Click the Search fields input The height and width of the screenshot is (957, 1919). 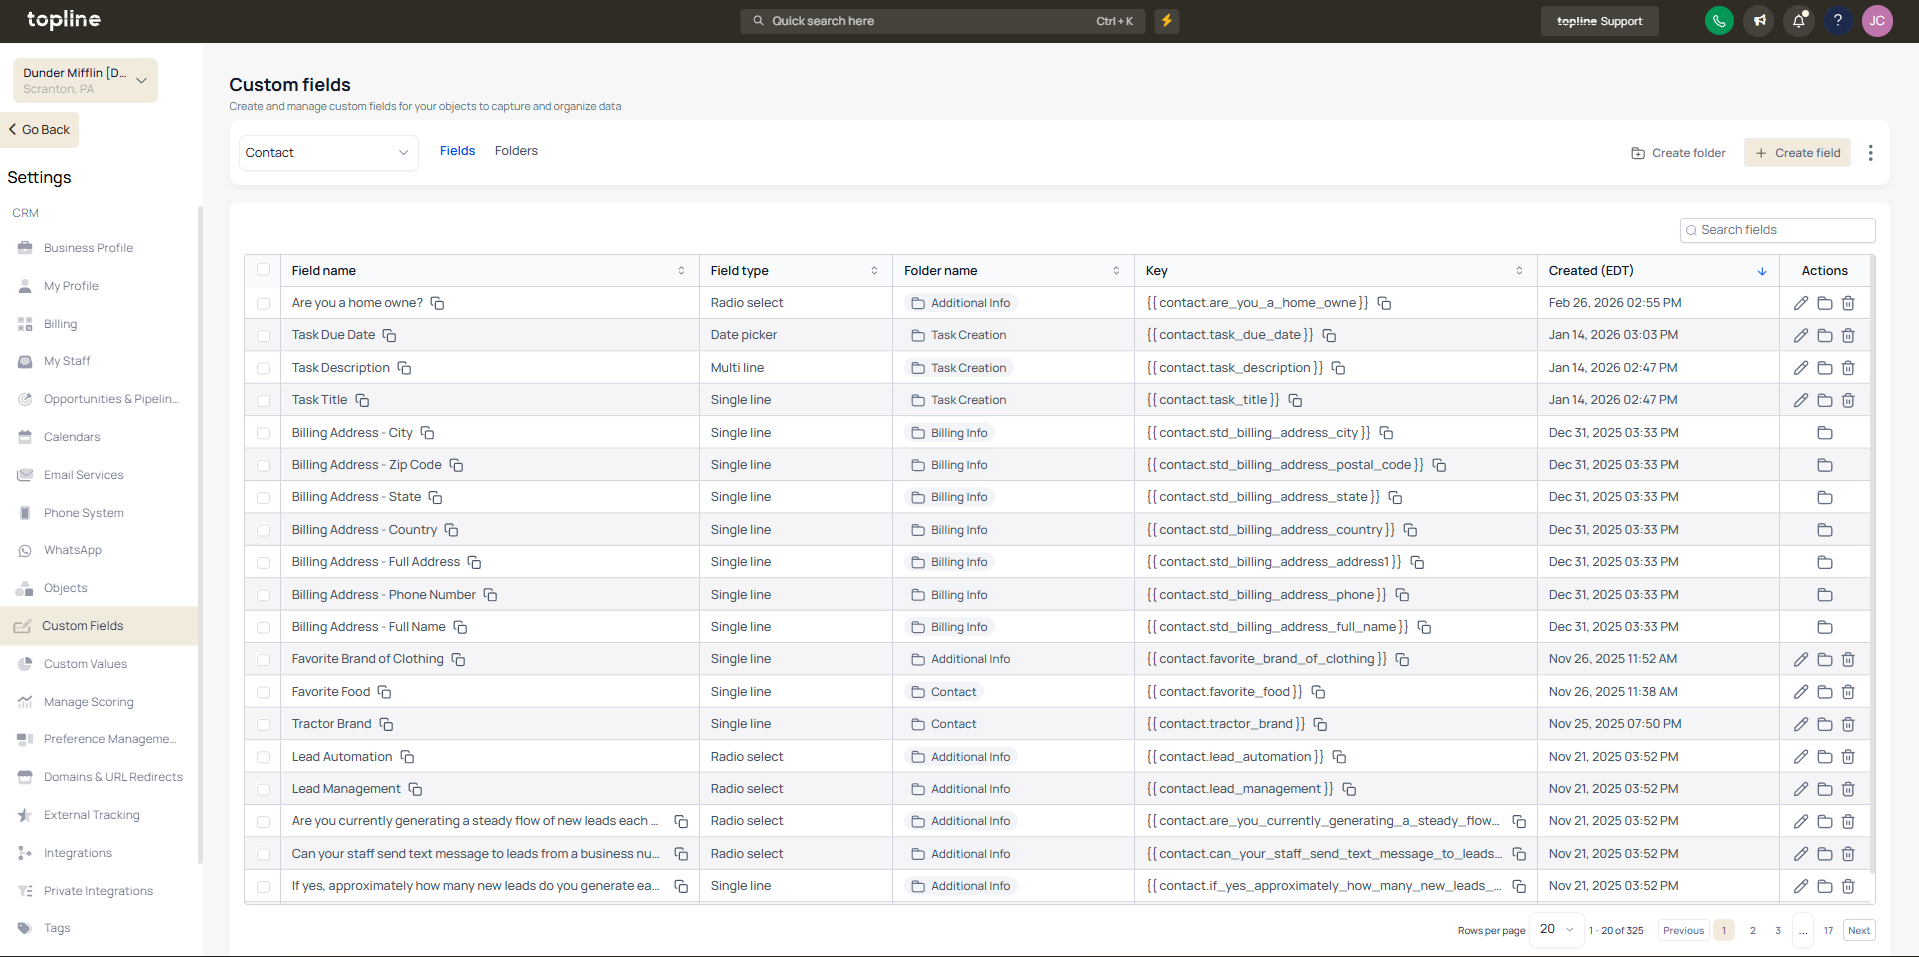click(1777, 230)
